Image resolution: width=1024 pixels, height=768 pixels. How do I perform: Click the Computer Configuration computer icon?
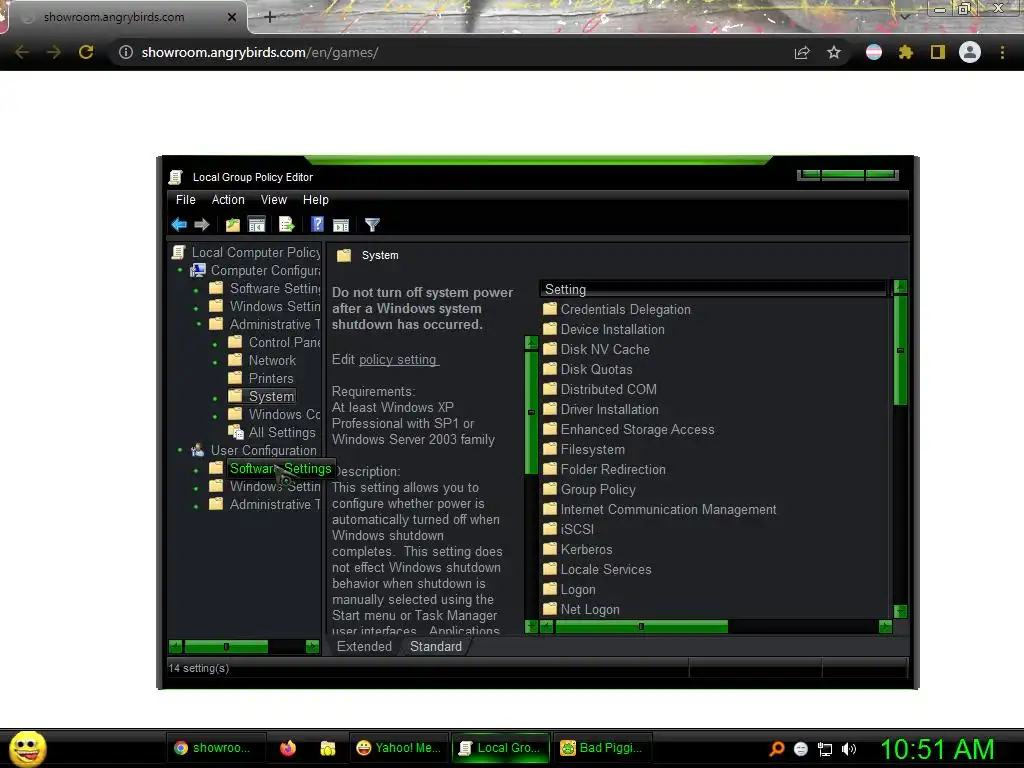point(198,270)
